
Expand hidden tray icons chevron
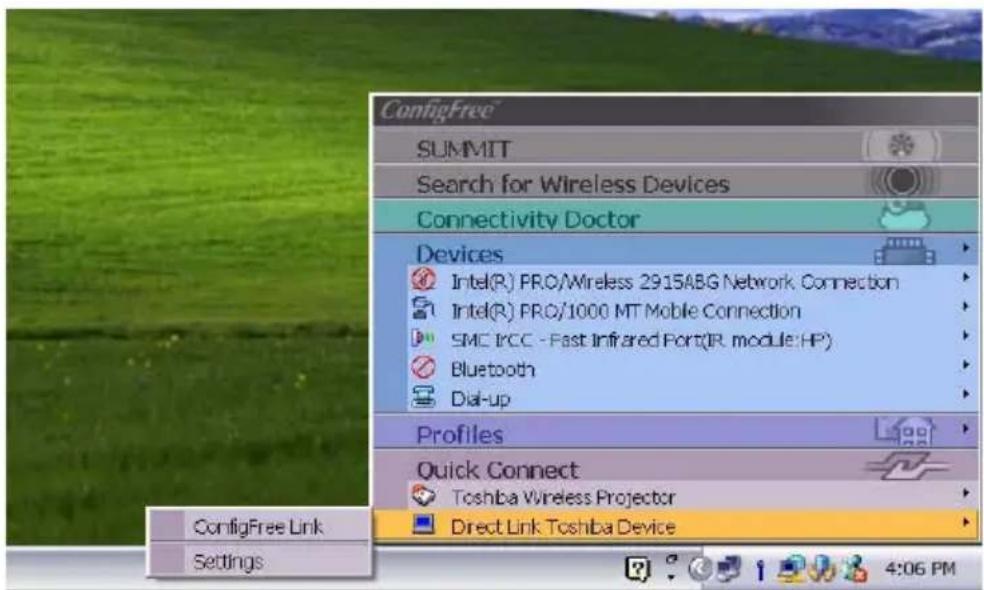[x=699, y=569]
